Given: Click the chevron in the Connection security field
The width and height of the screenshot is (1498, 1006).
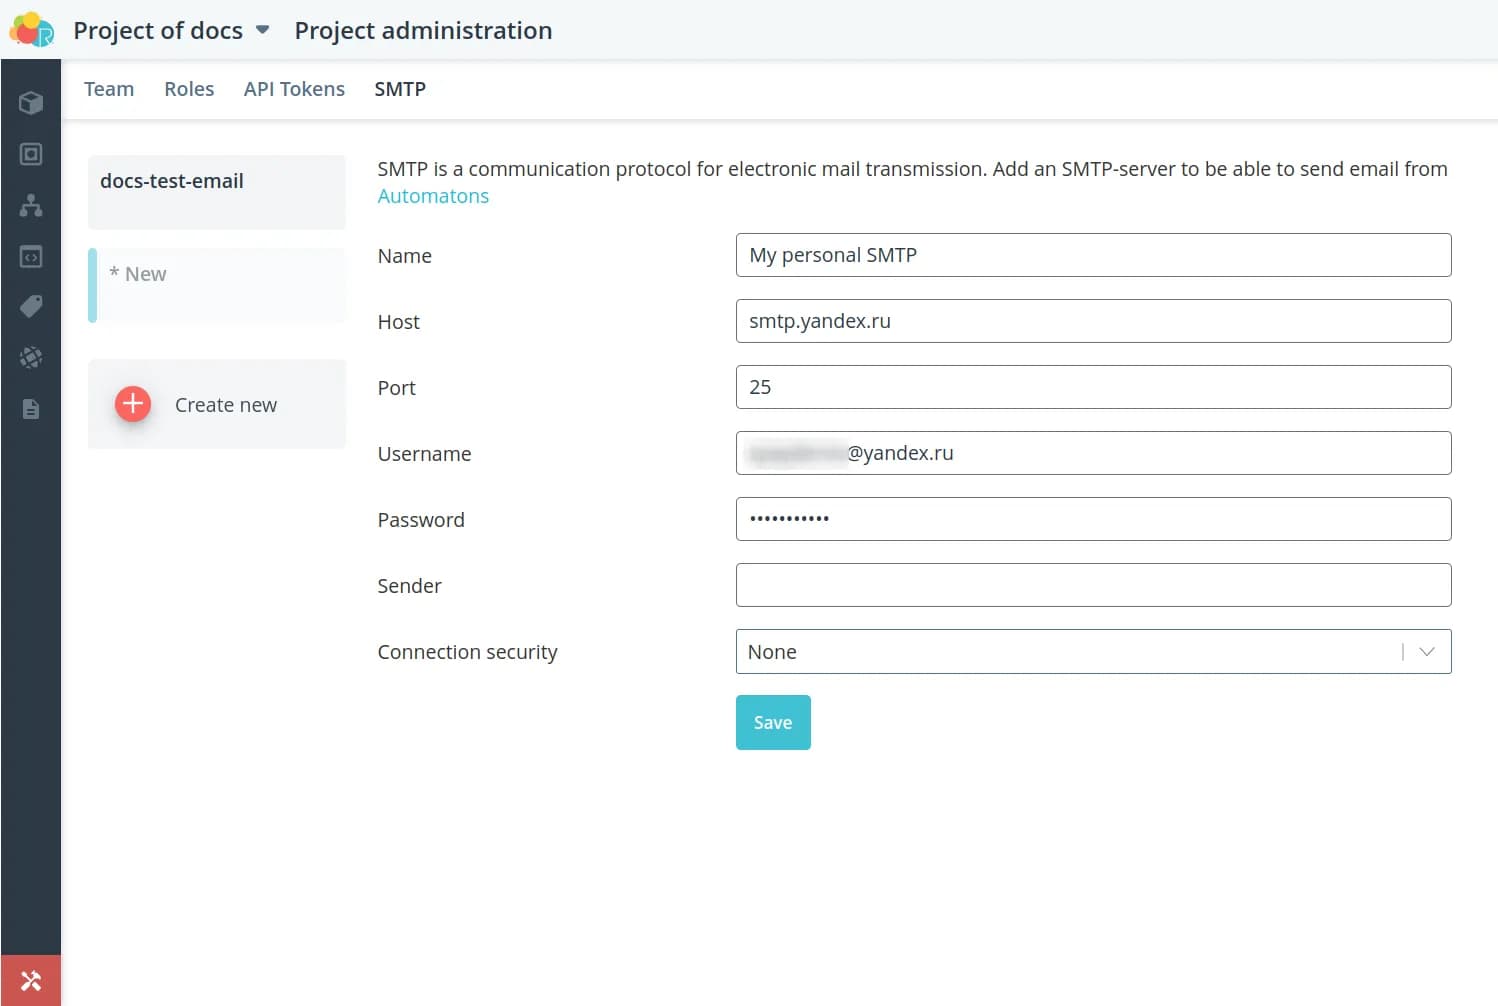Looking at the screenshot, I should 1427,652.
